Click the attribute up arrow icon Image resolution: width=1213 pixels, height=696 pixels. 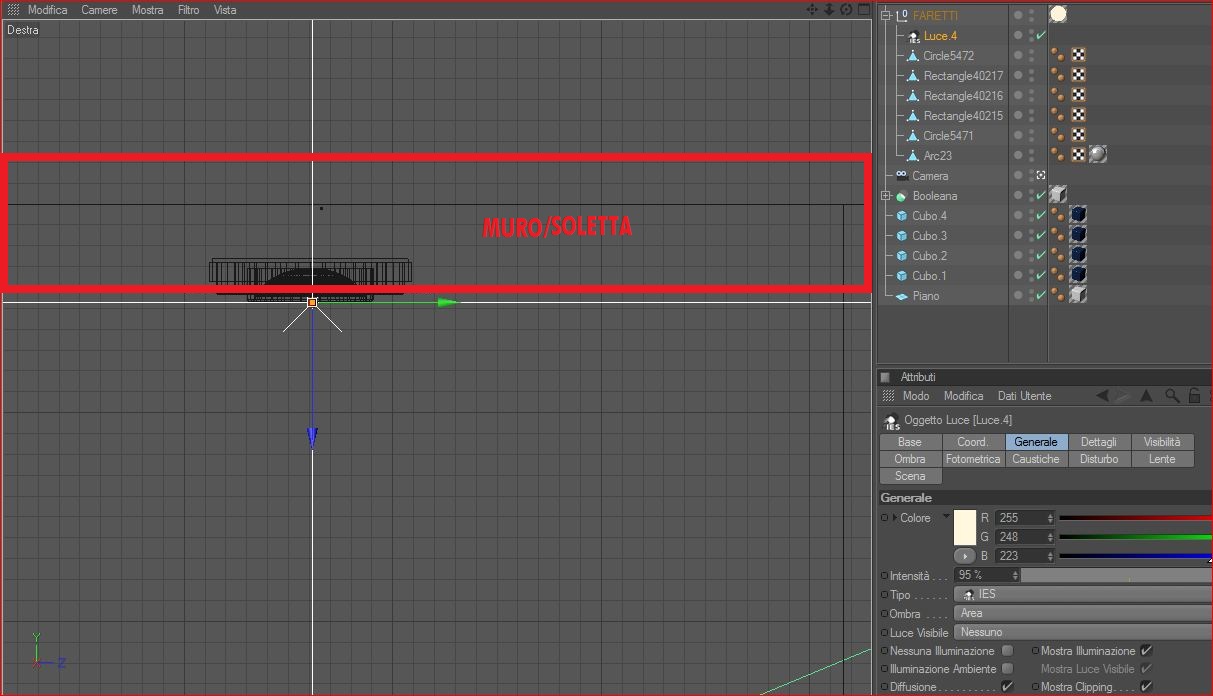pos(1147,396)
